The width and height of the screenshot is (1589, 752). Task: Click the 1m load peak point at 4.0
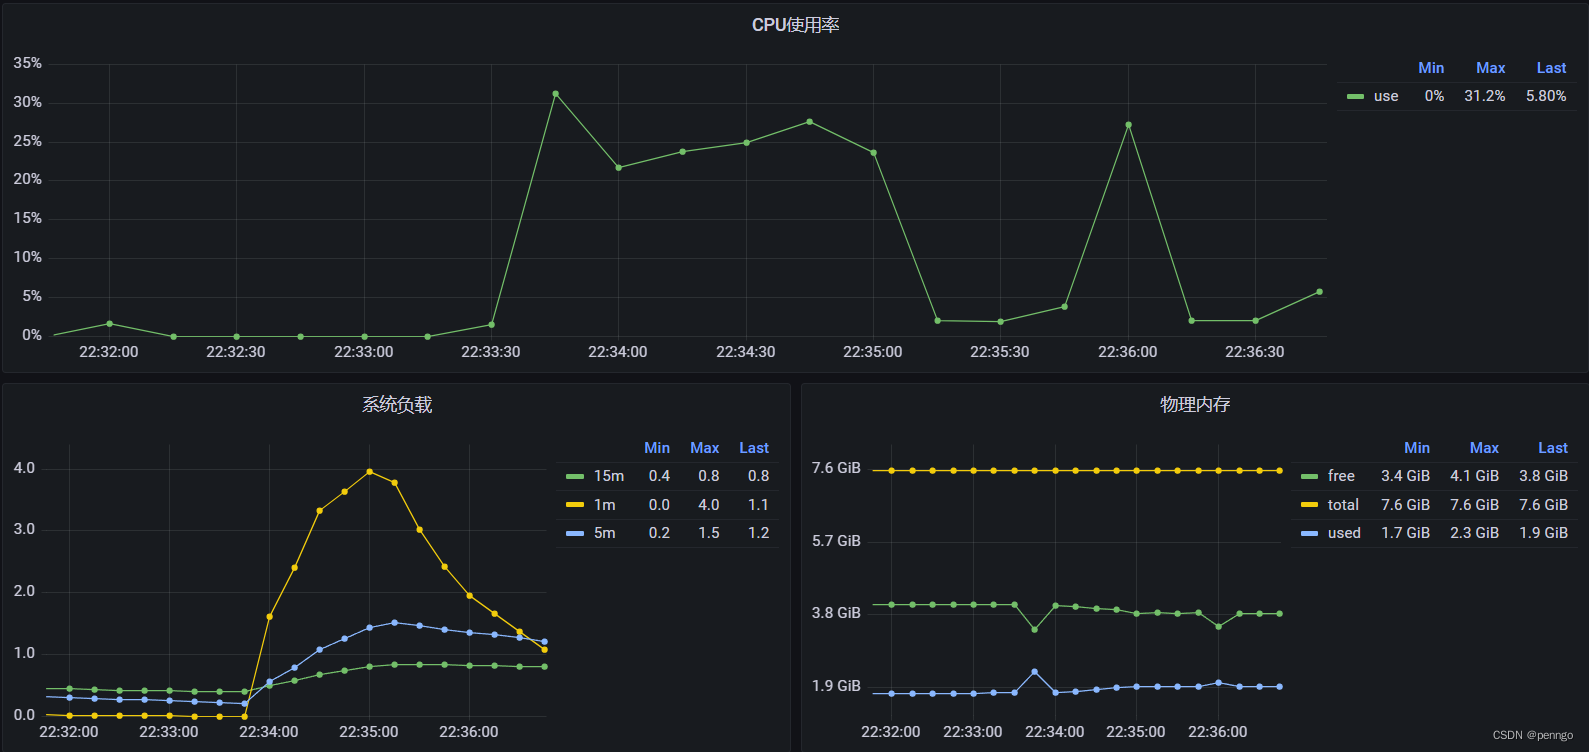[370, 472]
